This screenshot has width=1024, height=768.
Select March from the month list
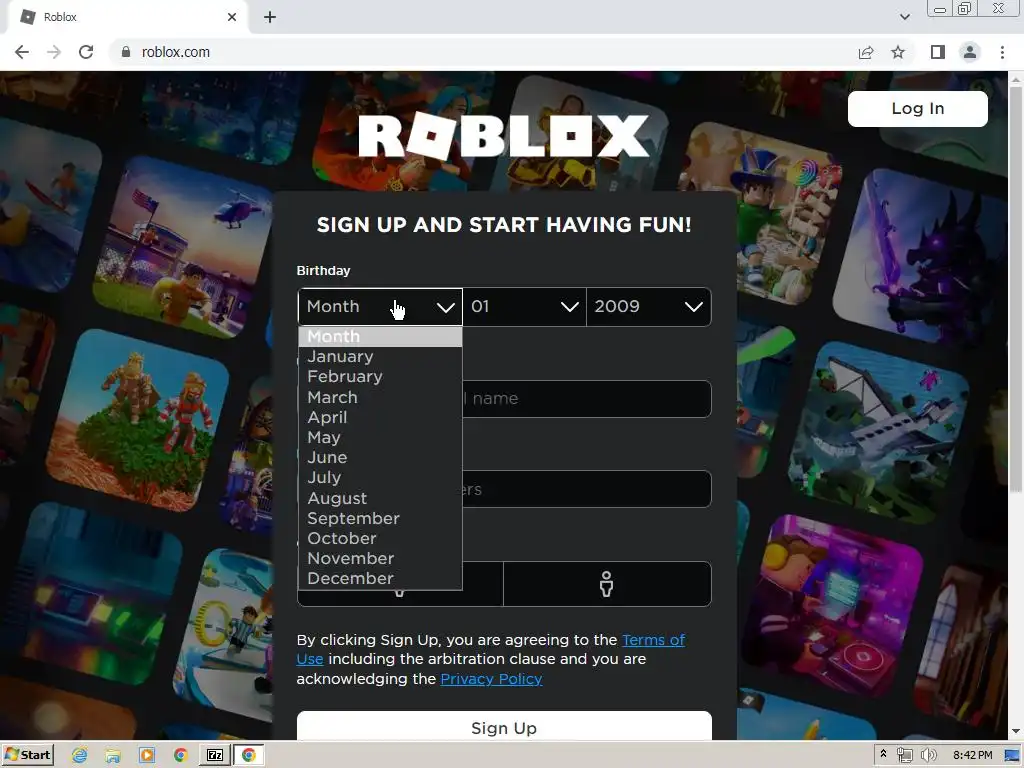tap(380, 397)
